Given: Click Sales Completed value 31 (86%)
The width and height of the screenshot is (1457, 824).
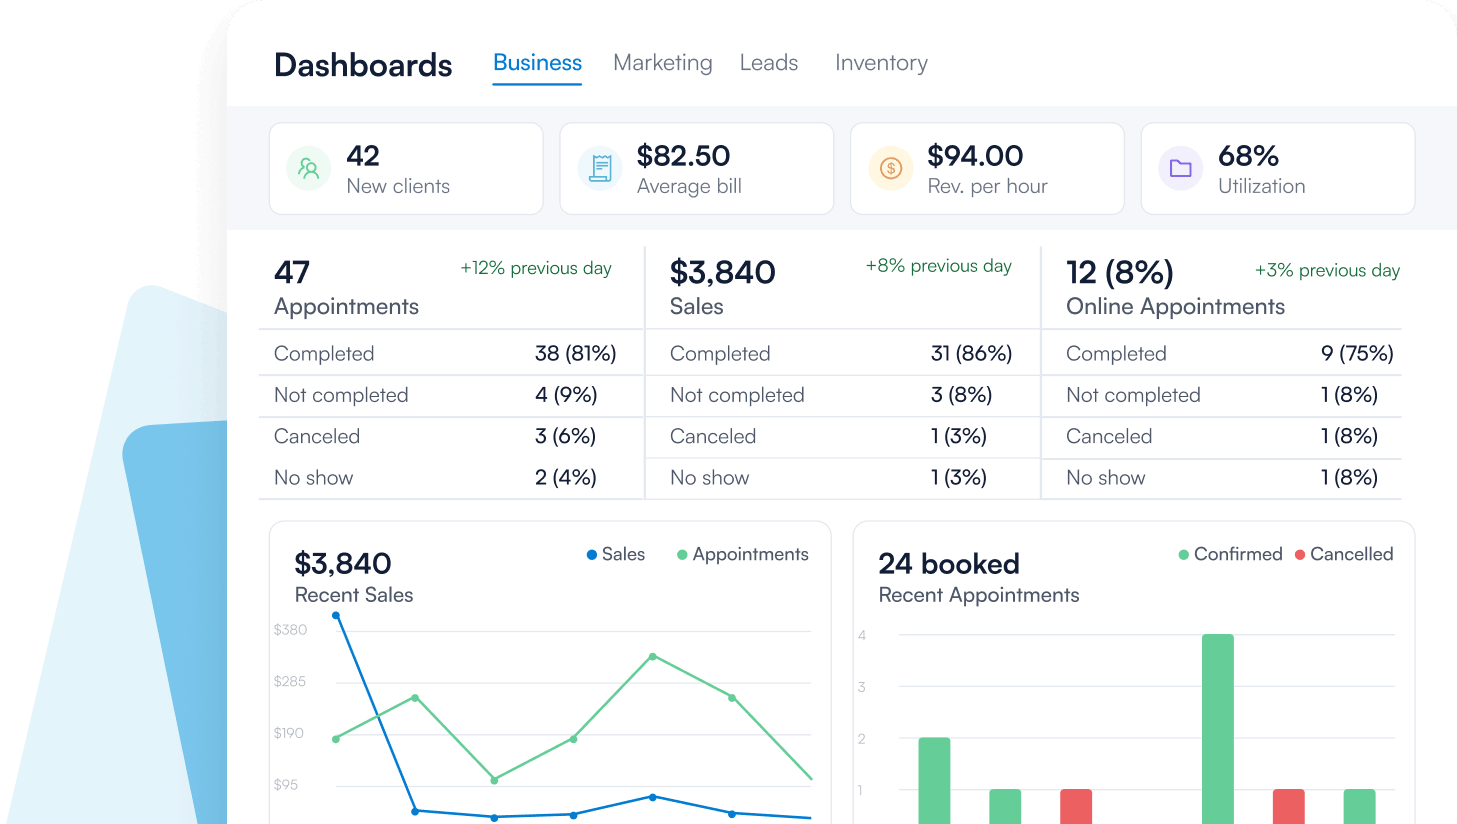Looking at the screenshot, I should pyautogui.click(x=971, y=354).
